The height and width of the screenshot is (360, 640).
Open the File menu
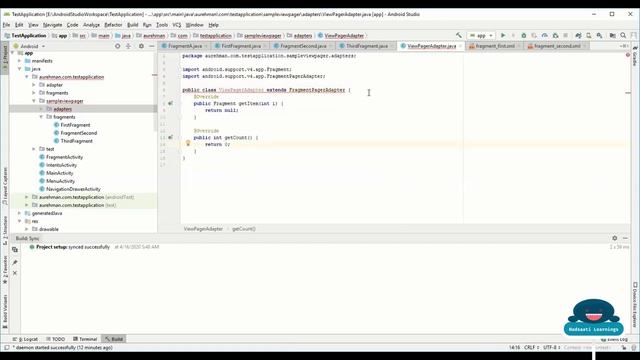[7, 25]
